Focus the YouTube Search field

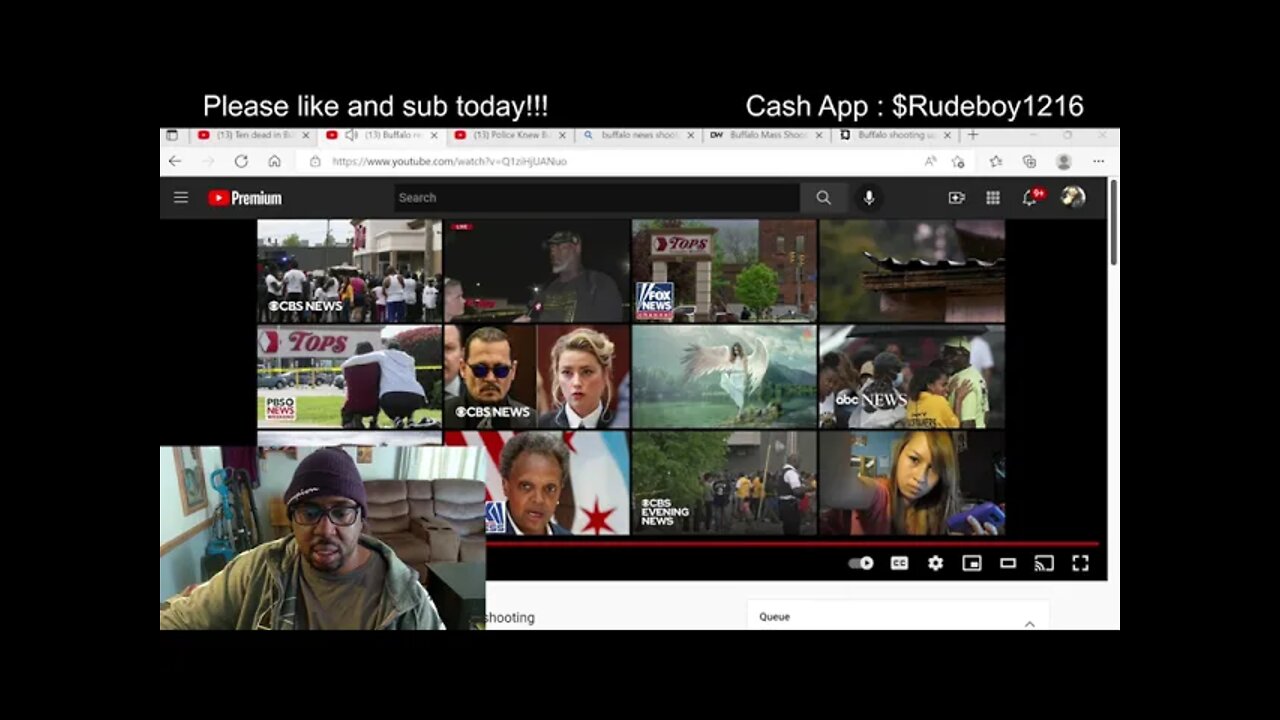point(596,198)
